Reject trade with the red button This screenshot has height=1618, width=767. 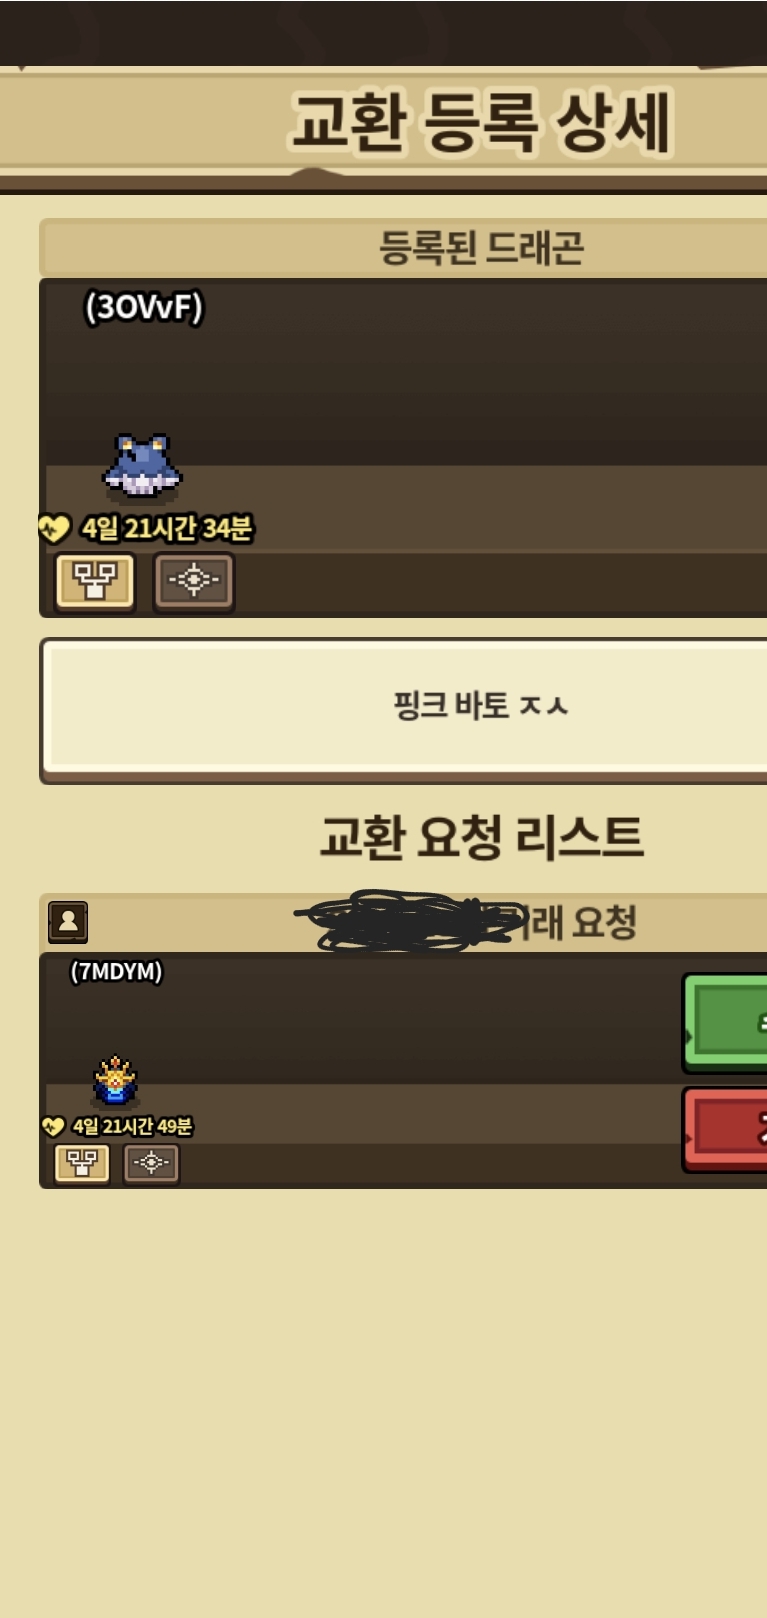tap(725, 1129)
